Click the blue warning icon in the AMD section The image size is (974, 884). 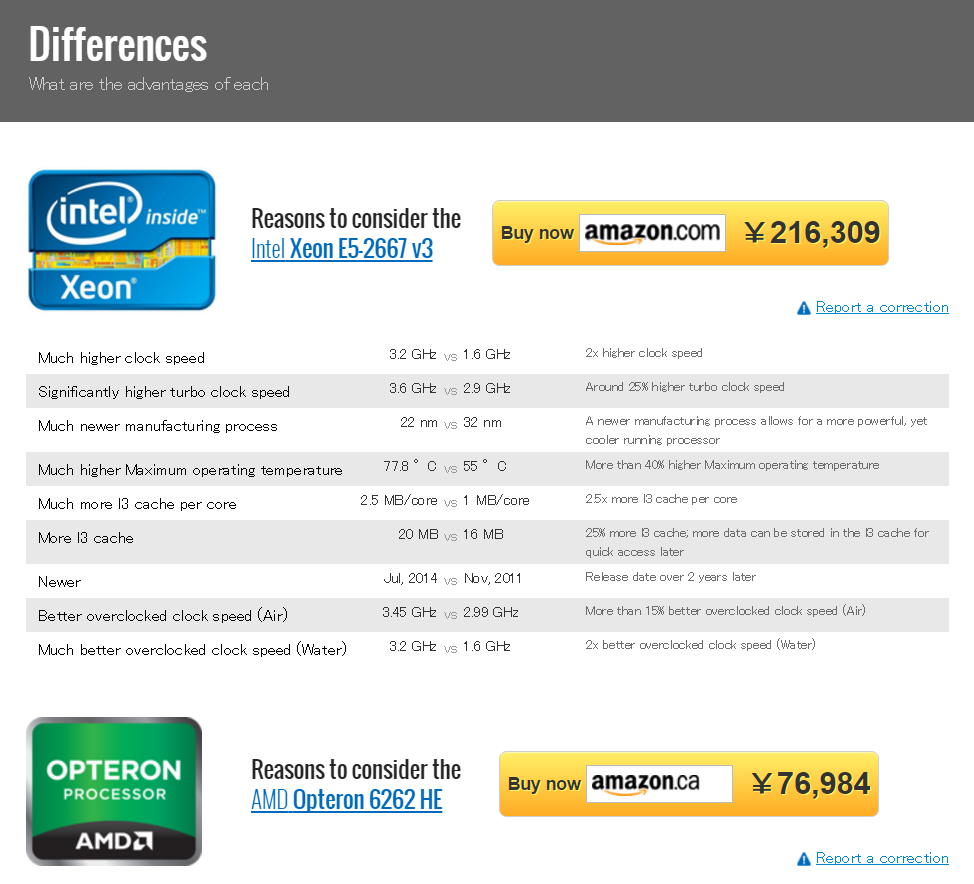tap(803, 859)
